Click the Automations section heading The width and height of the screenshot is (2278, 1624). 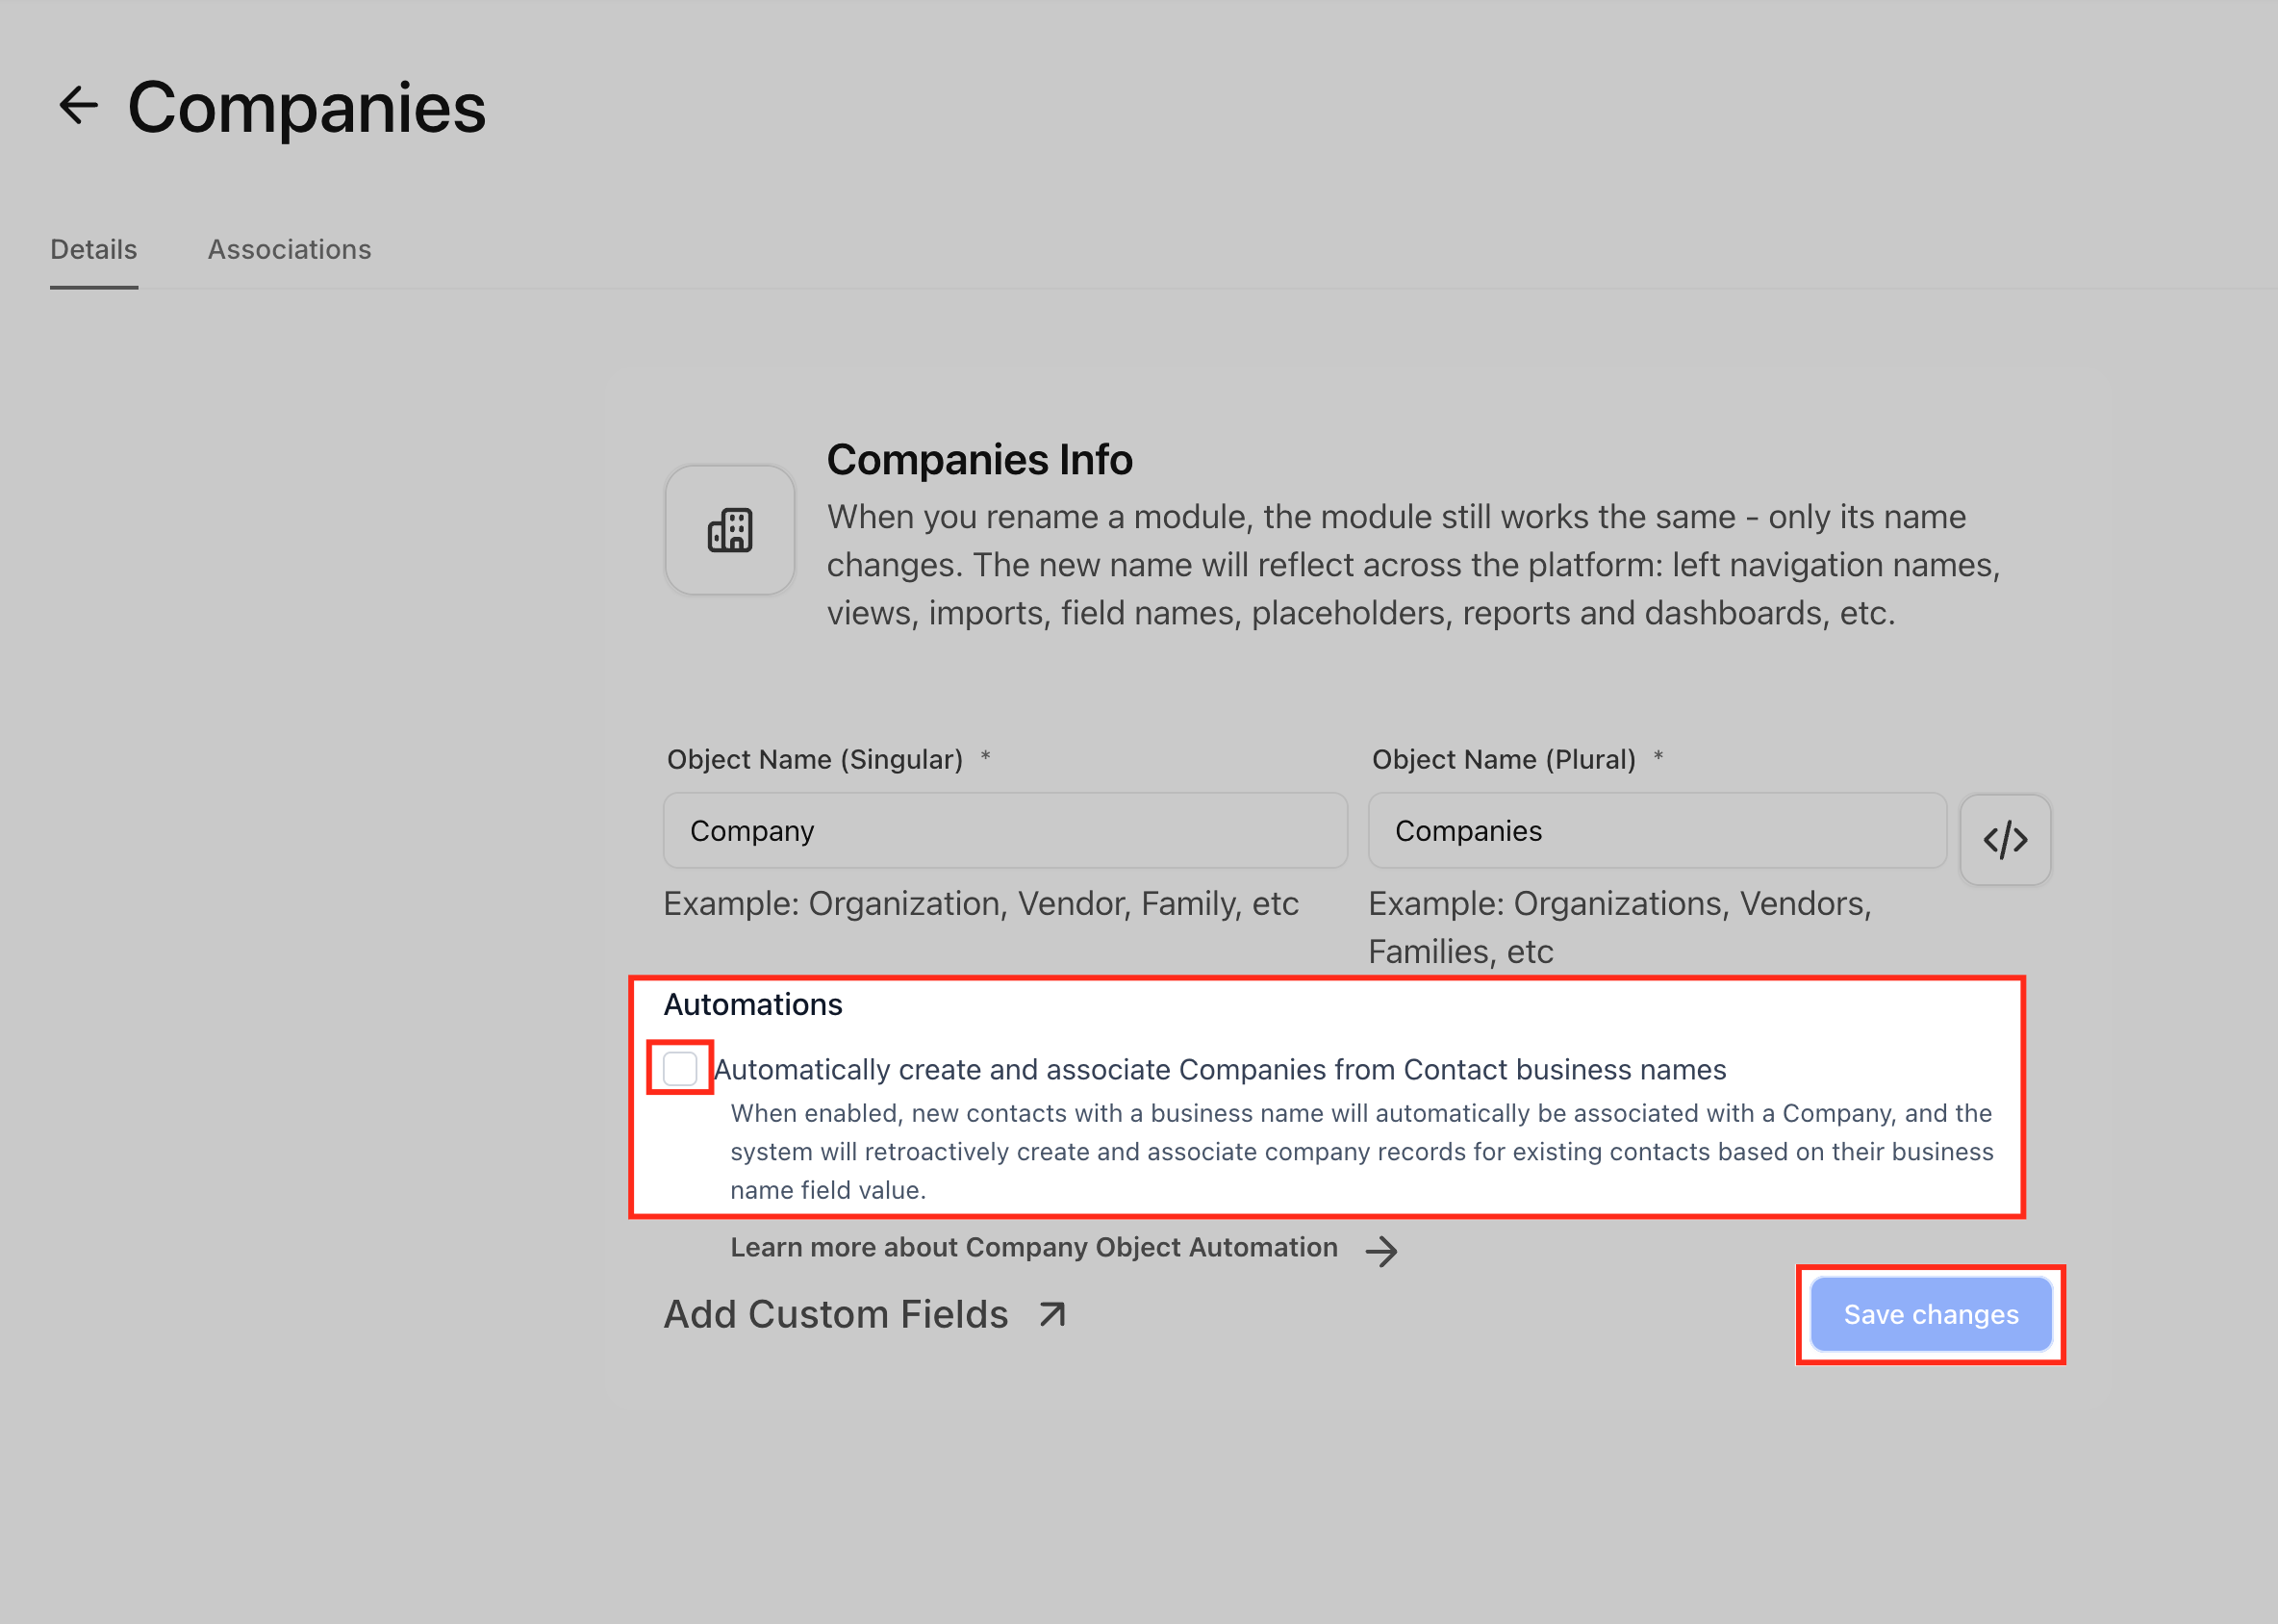pos(753,1004)
